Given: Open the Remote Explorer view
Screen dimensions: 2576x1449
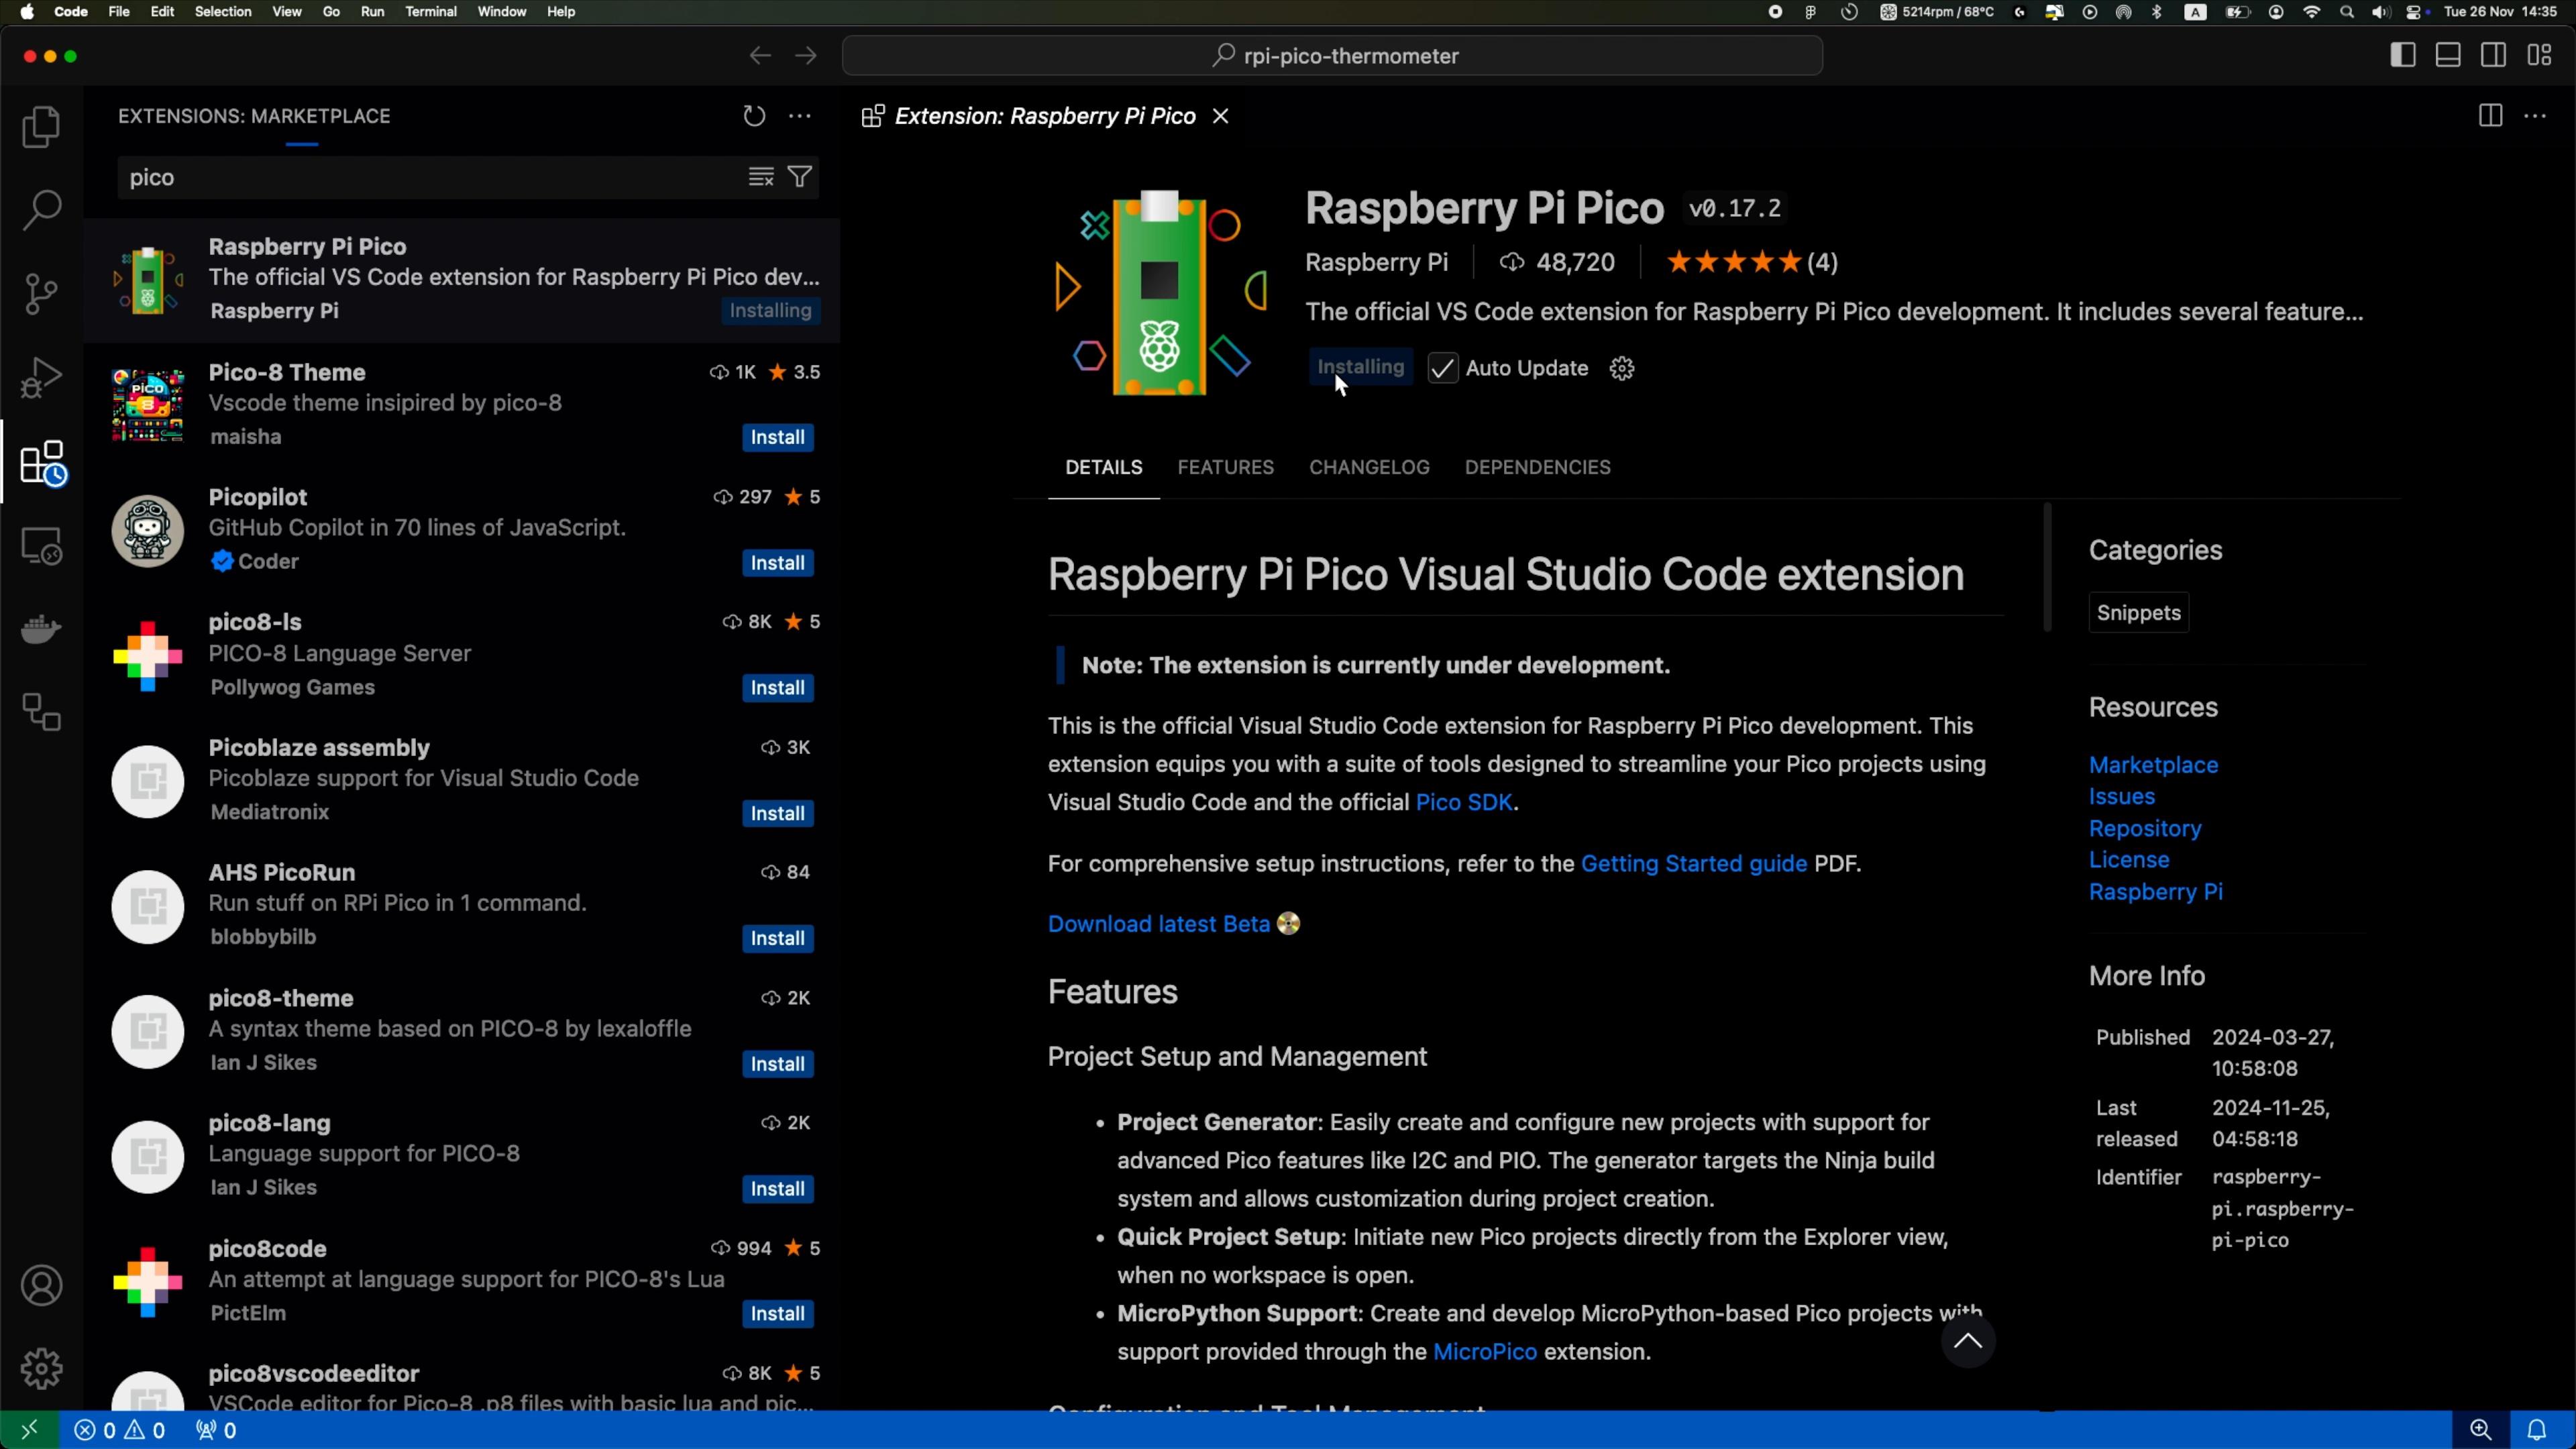Looking at the screenshot, I should (41, 546).
